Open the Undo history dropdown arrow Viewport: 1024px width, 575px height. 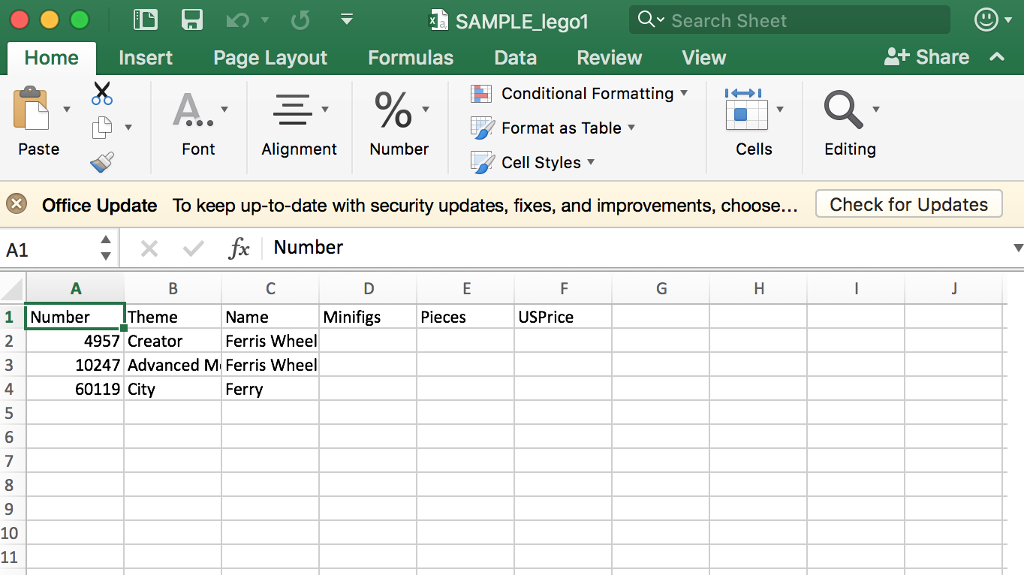(265, 20)
